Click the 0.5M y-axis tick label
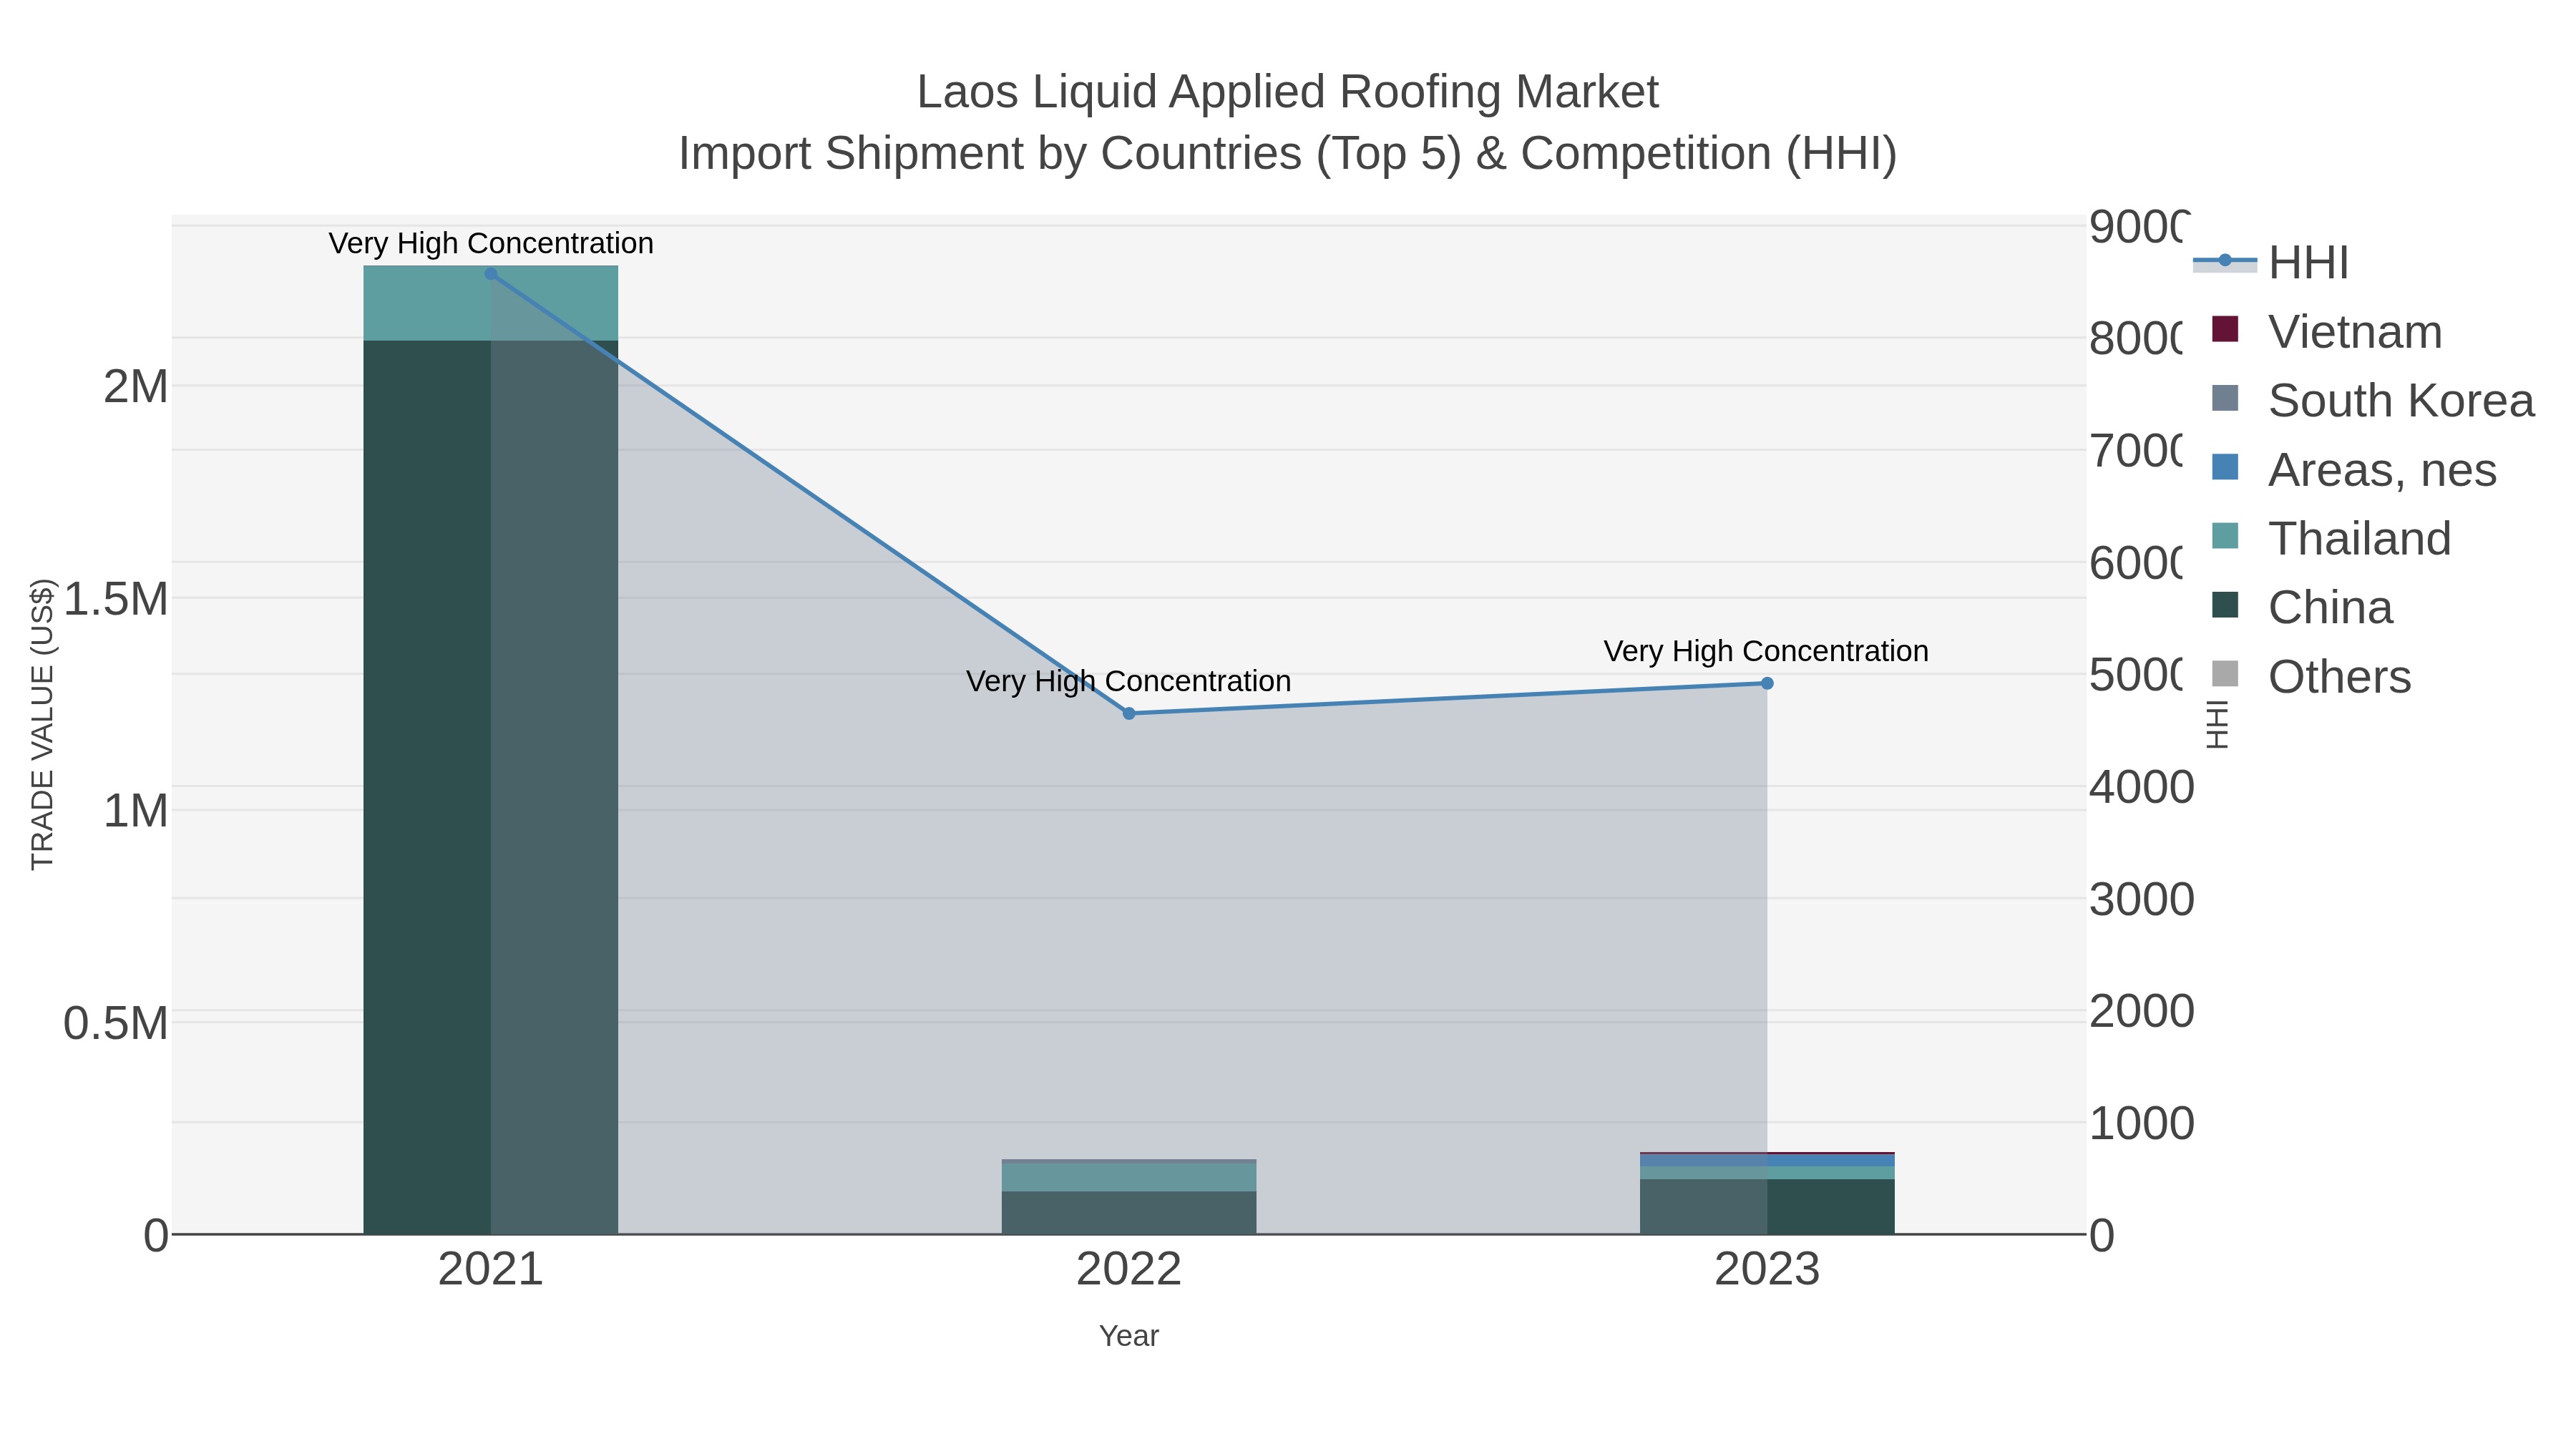The image size is (2576, 1449). [116, 1024]
